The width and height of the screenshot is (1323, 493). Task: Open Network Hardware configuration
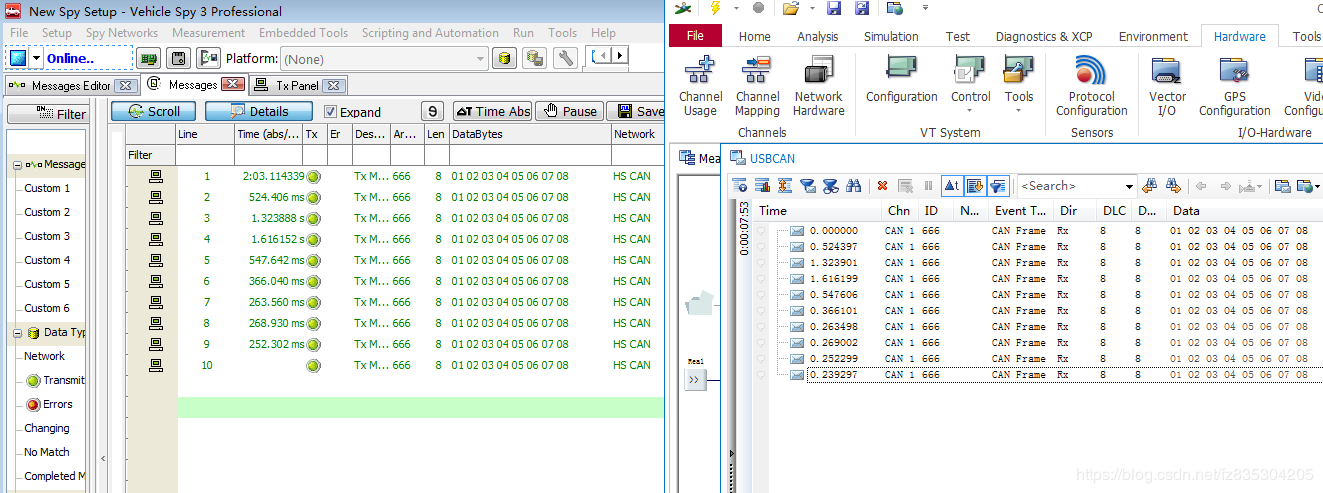pyautogui.click(x=819, y=86)
